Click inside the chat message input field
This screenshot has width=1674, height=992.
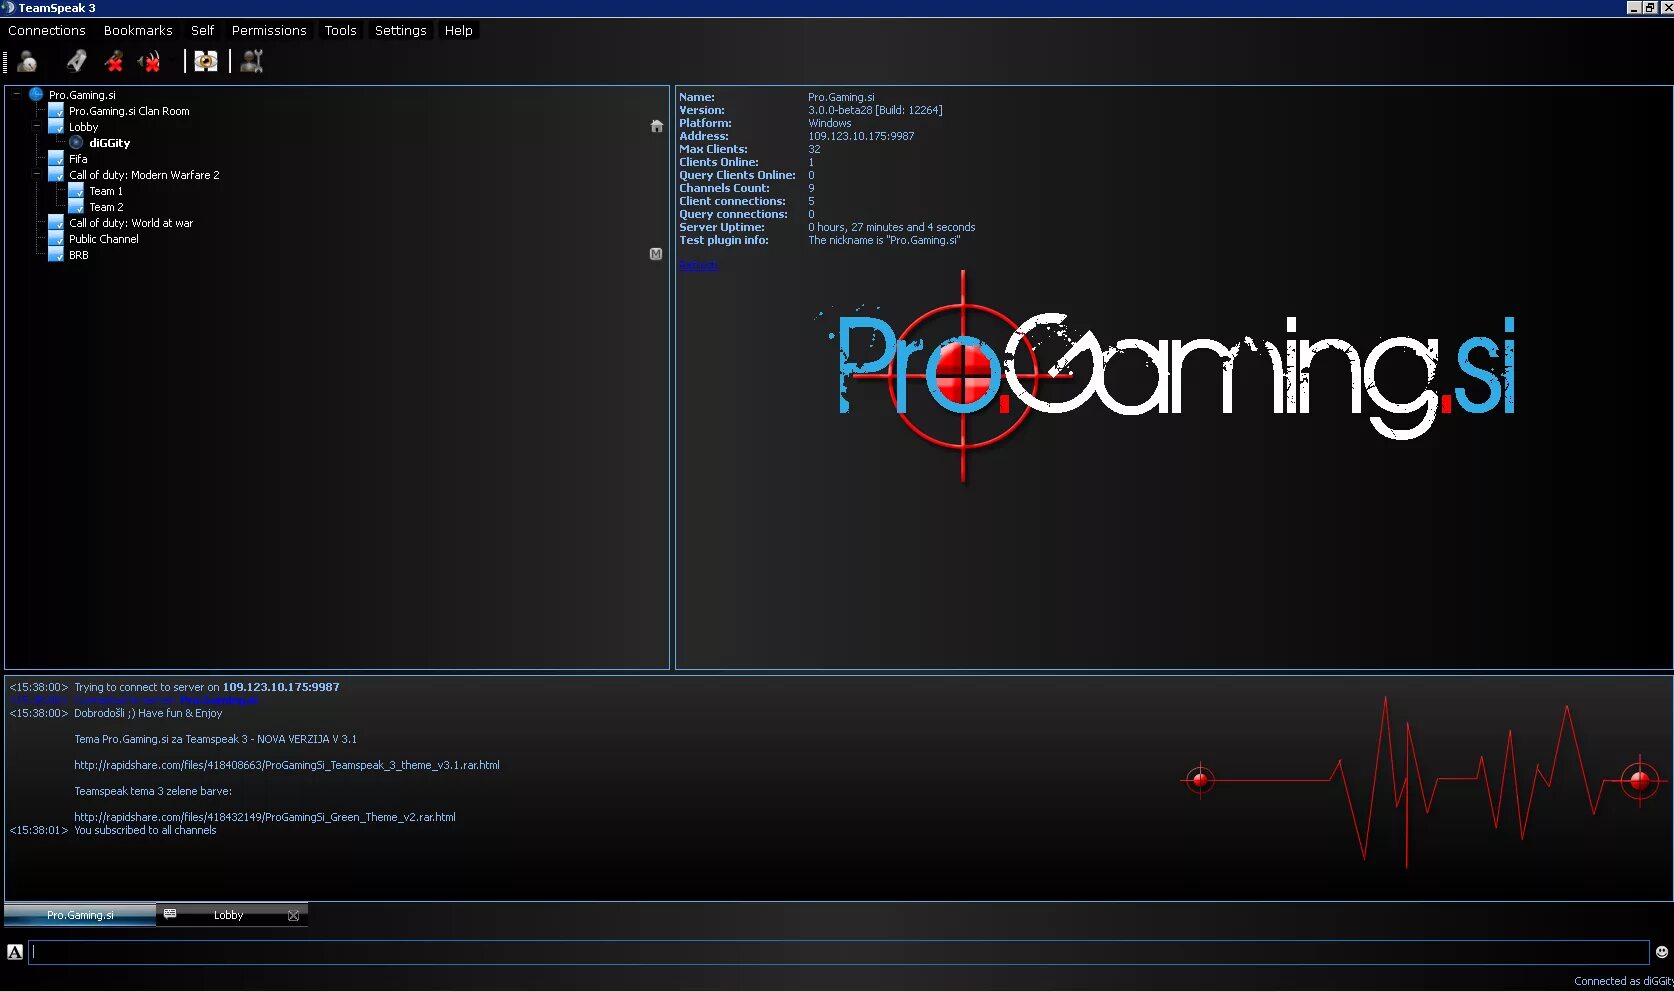(838, 952)
